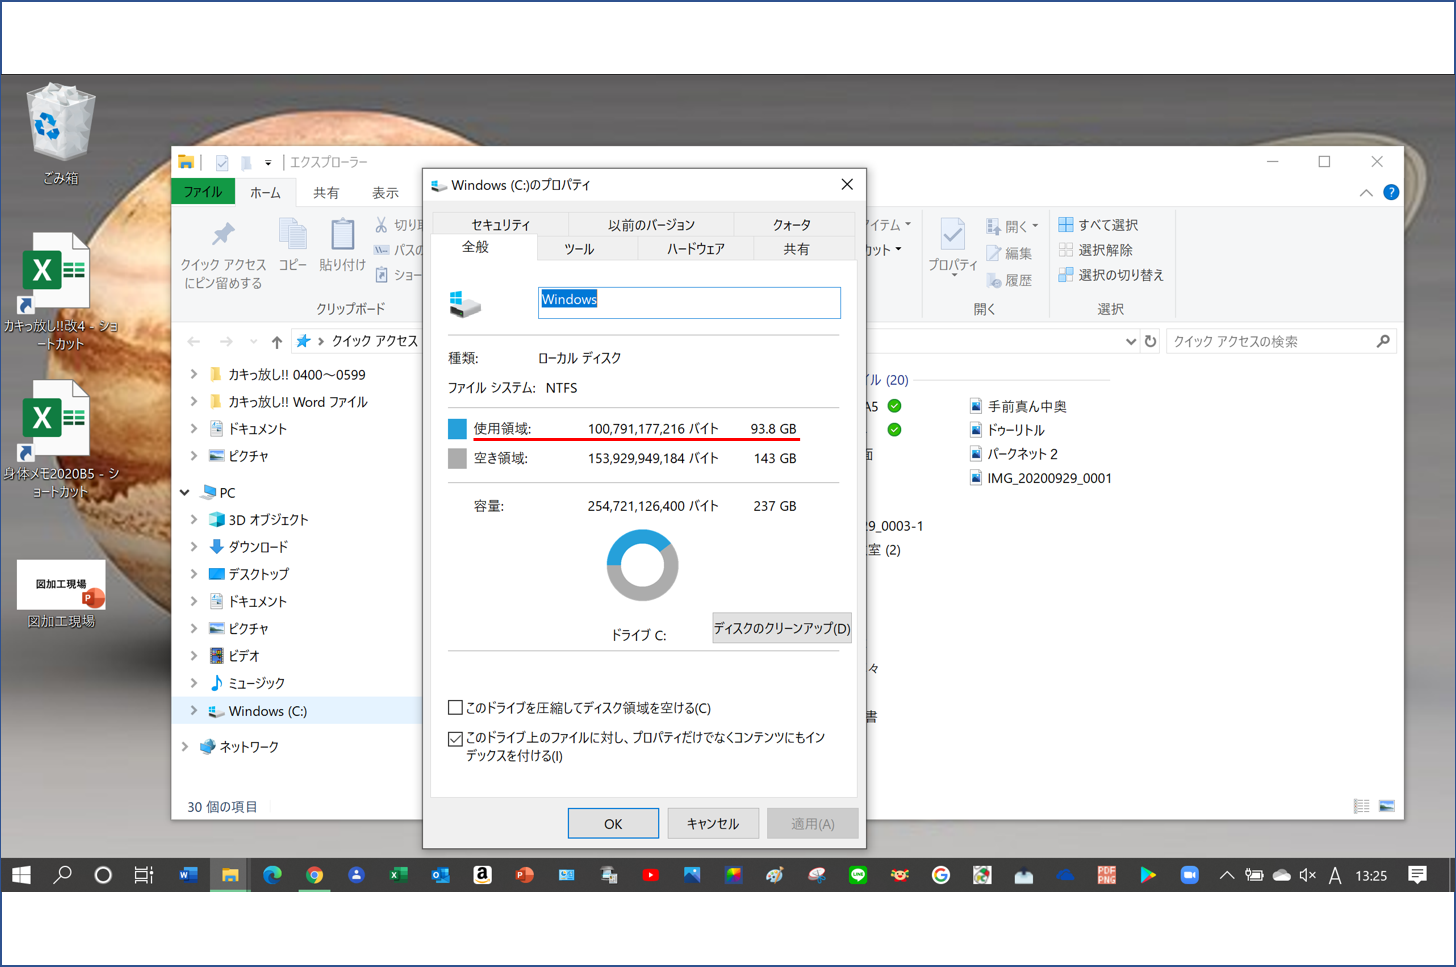Image resolution: width=1456 pixels, height=967 pixels.
Task: Click 選択の切り替え in Explorer ribbon
Action: click(x=1111, y=275)
